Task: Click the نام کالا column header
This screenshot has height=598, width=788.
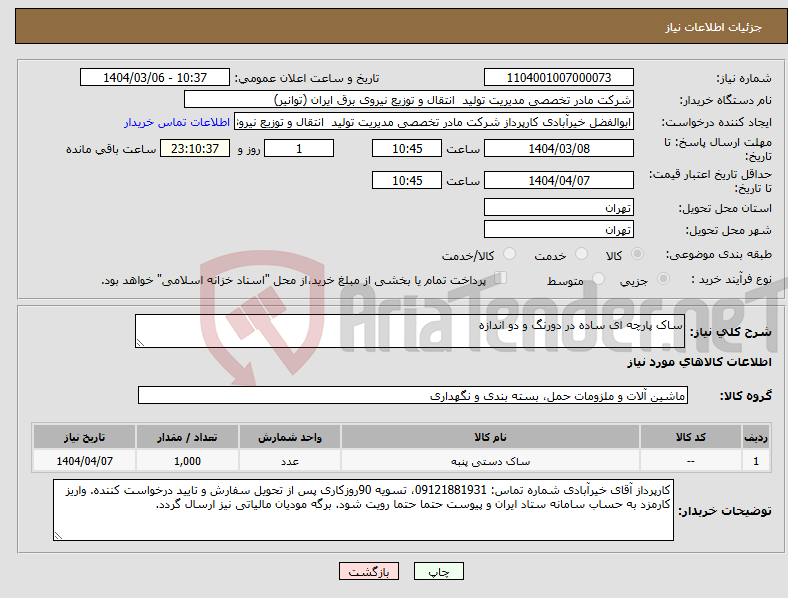Action: [490, 437]
